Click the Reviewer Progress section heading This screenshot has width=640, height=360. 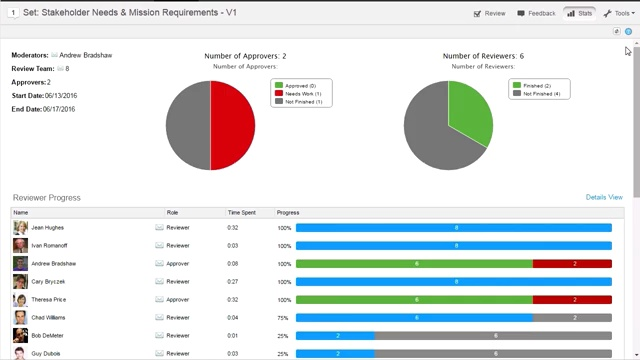[x=47, y=198]
